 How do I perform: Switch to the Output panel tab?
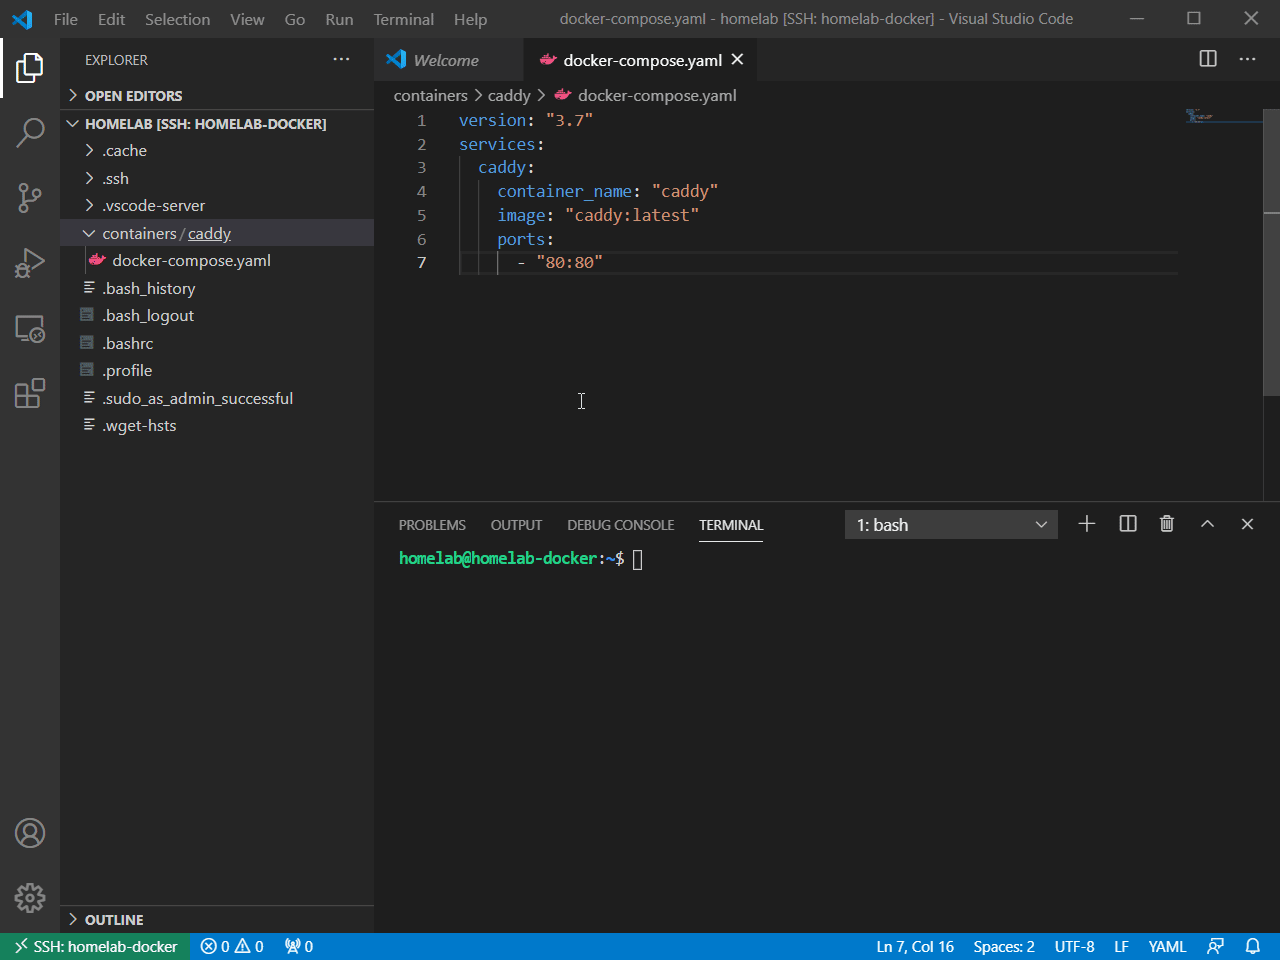516,525
